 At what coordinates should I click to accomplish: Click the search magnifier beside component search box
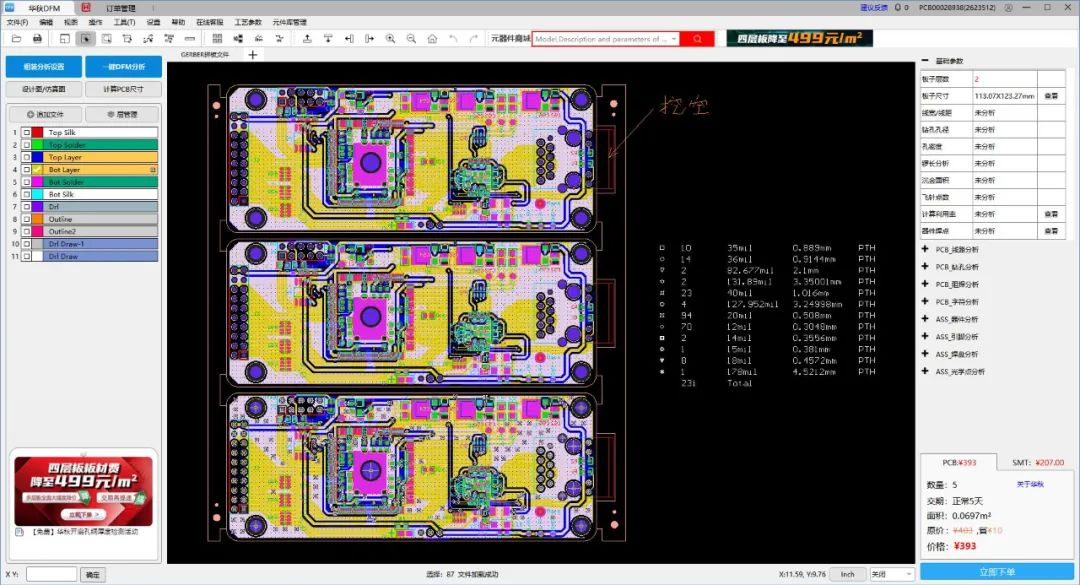(700, 39)
